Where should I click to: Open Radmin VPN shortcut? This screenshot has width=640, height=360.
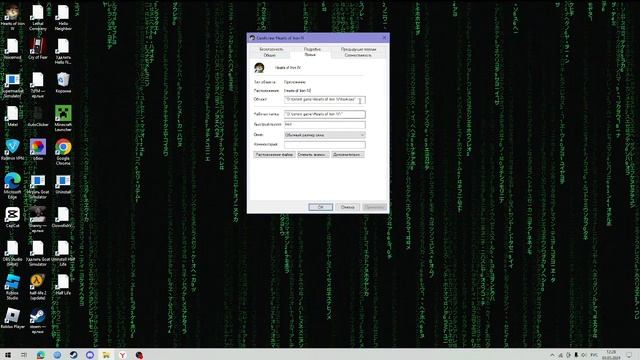click(x=12, y=149)
